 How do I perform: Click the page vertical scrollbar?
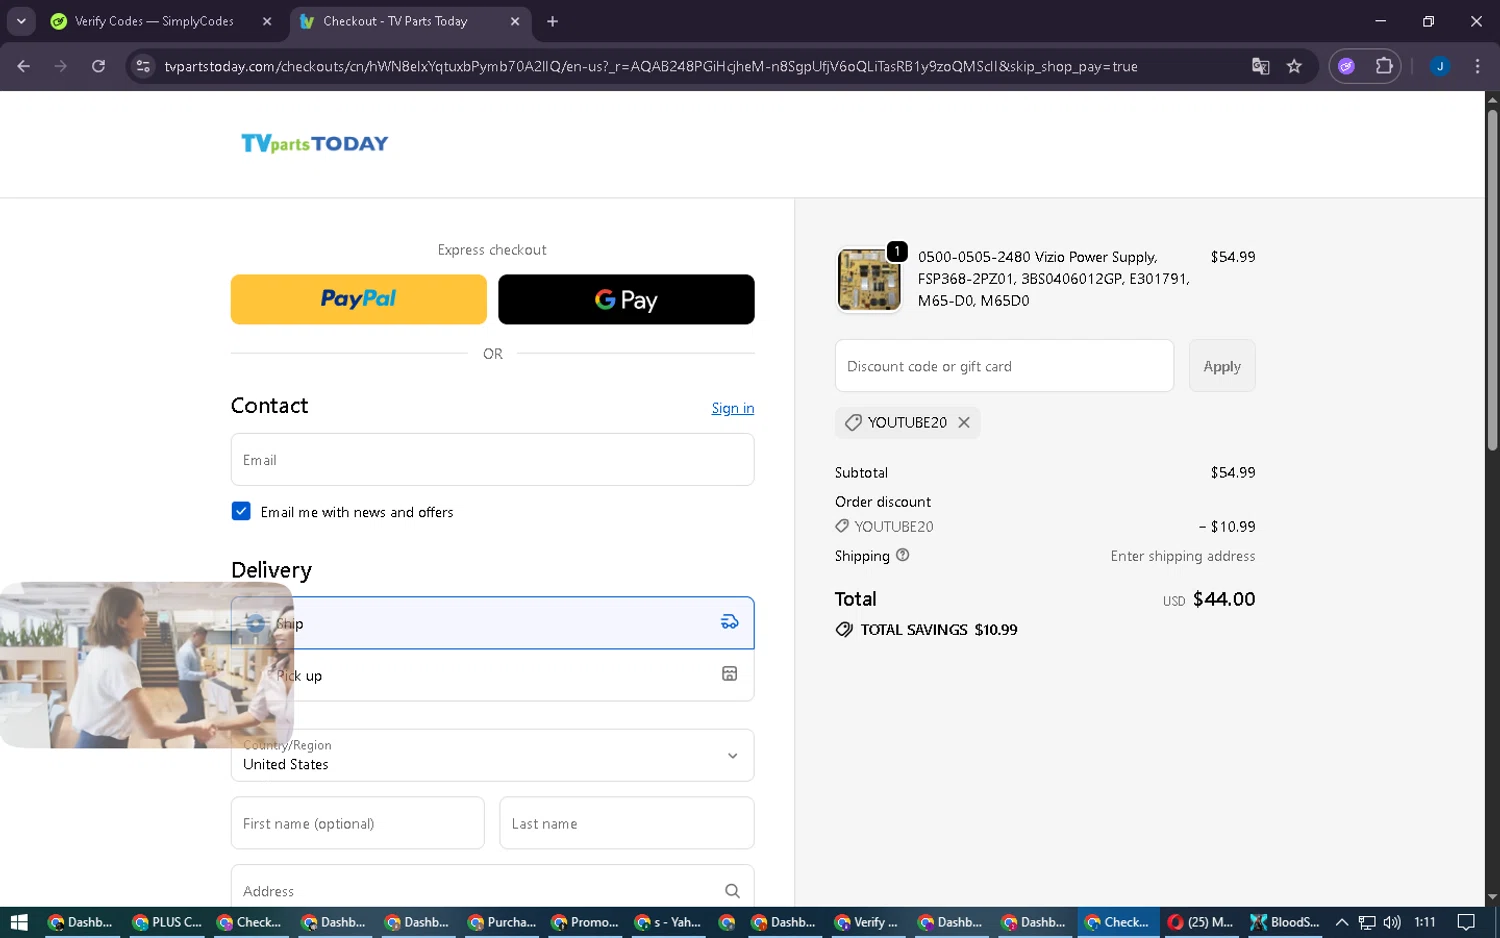[x=1492, y=280]
